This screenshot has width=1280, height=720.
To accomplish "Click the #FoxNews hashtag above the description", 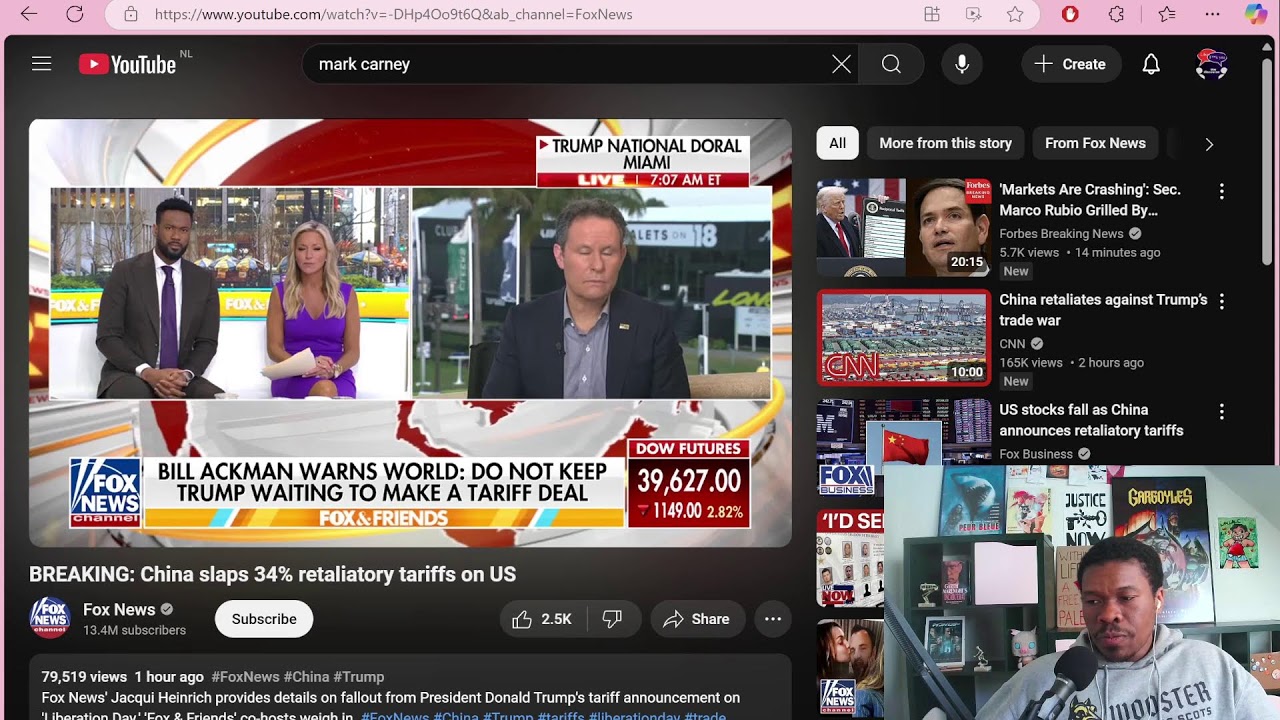I will (245, 677).
